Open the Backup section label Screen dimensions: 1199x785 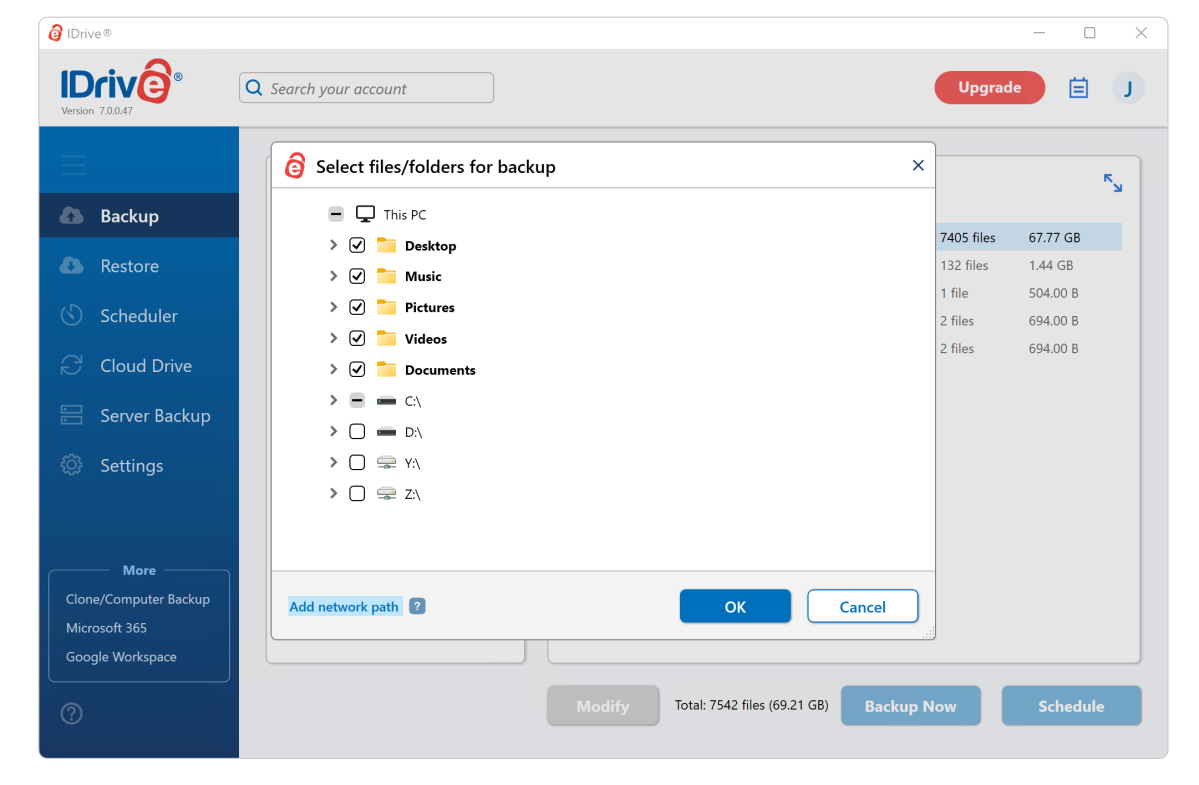coord(129,216)
